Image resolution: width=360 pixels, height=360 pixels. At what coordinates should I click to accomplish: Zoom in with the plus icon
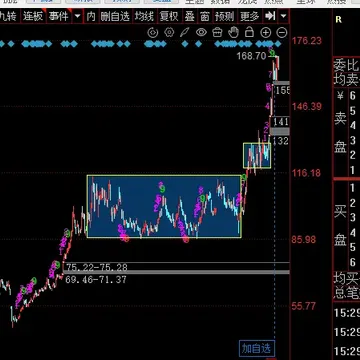265,33
